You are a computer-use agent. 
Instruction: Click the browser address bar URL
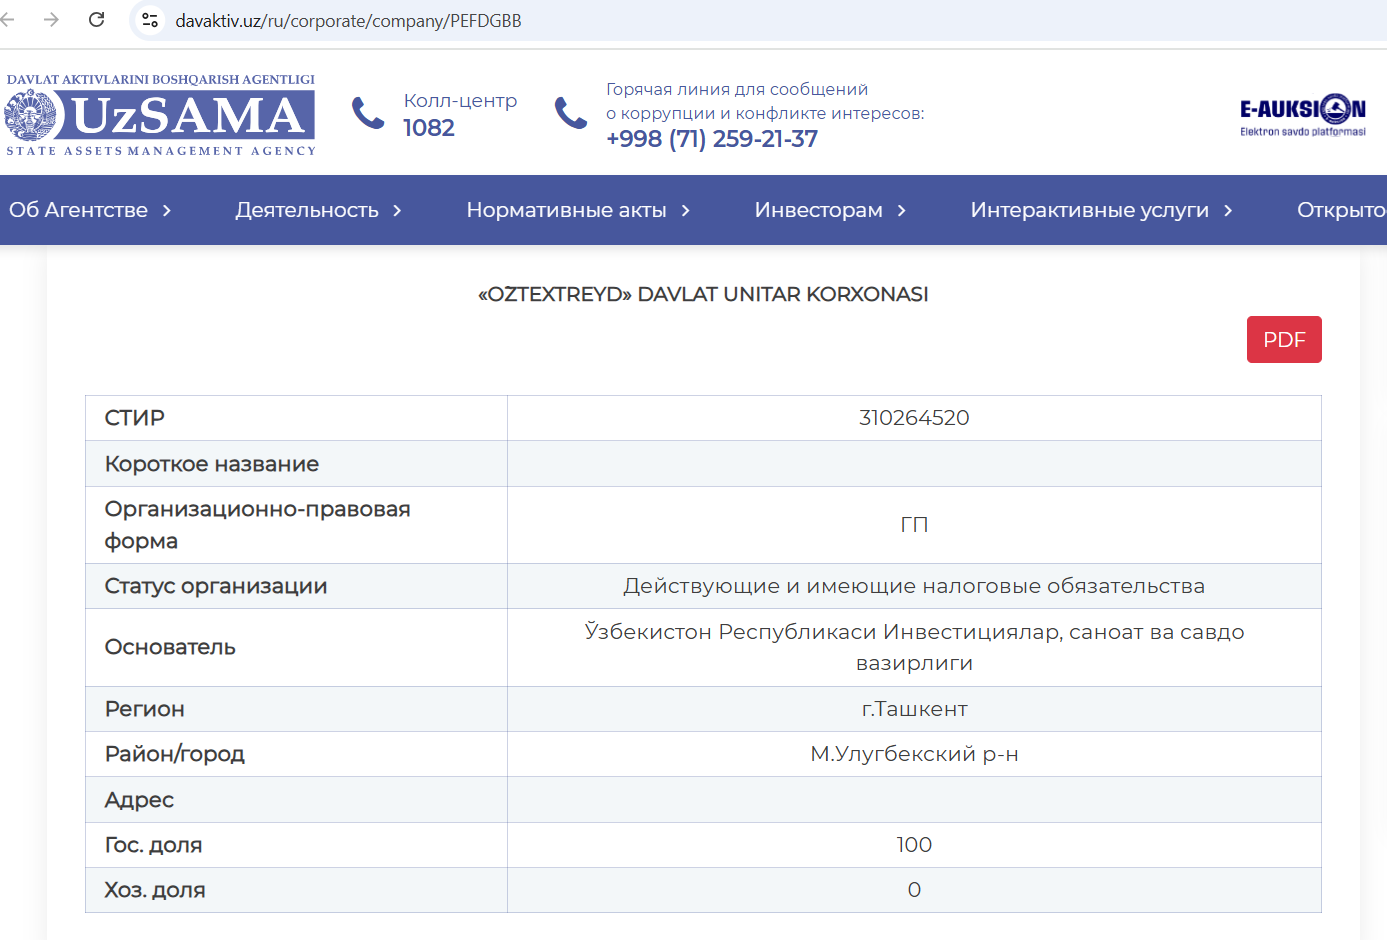[348, 21]
